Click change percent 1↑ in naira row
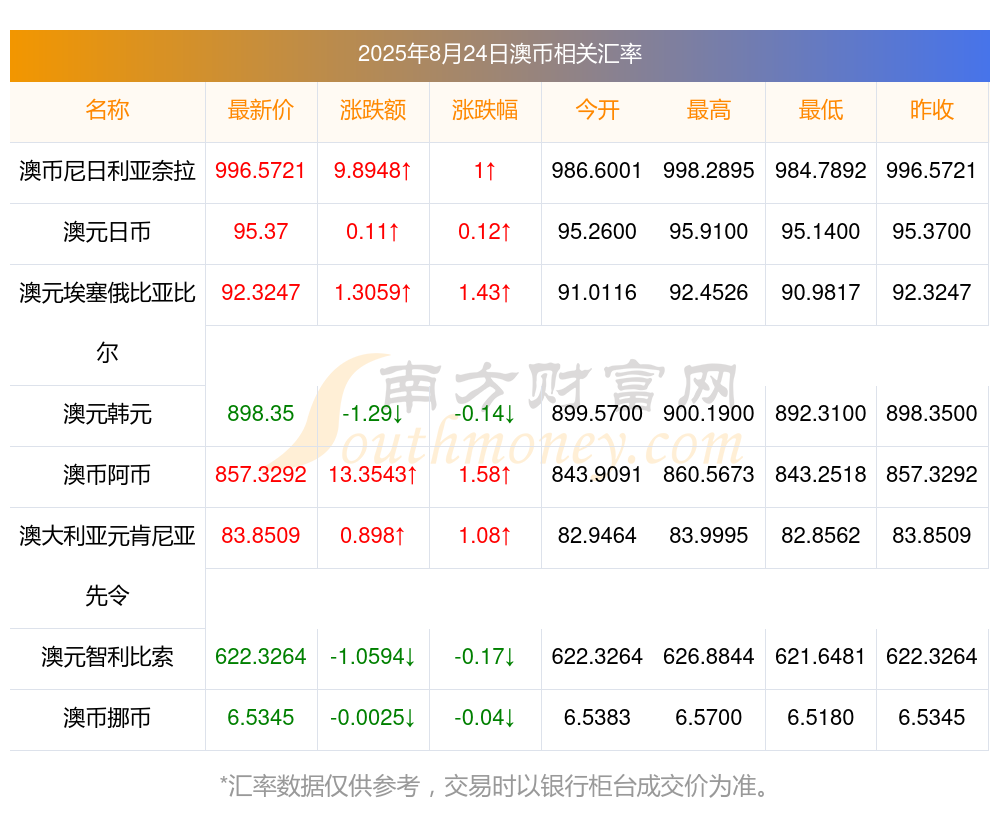 (x=485, y=170)
